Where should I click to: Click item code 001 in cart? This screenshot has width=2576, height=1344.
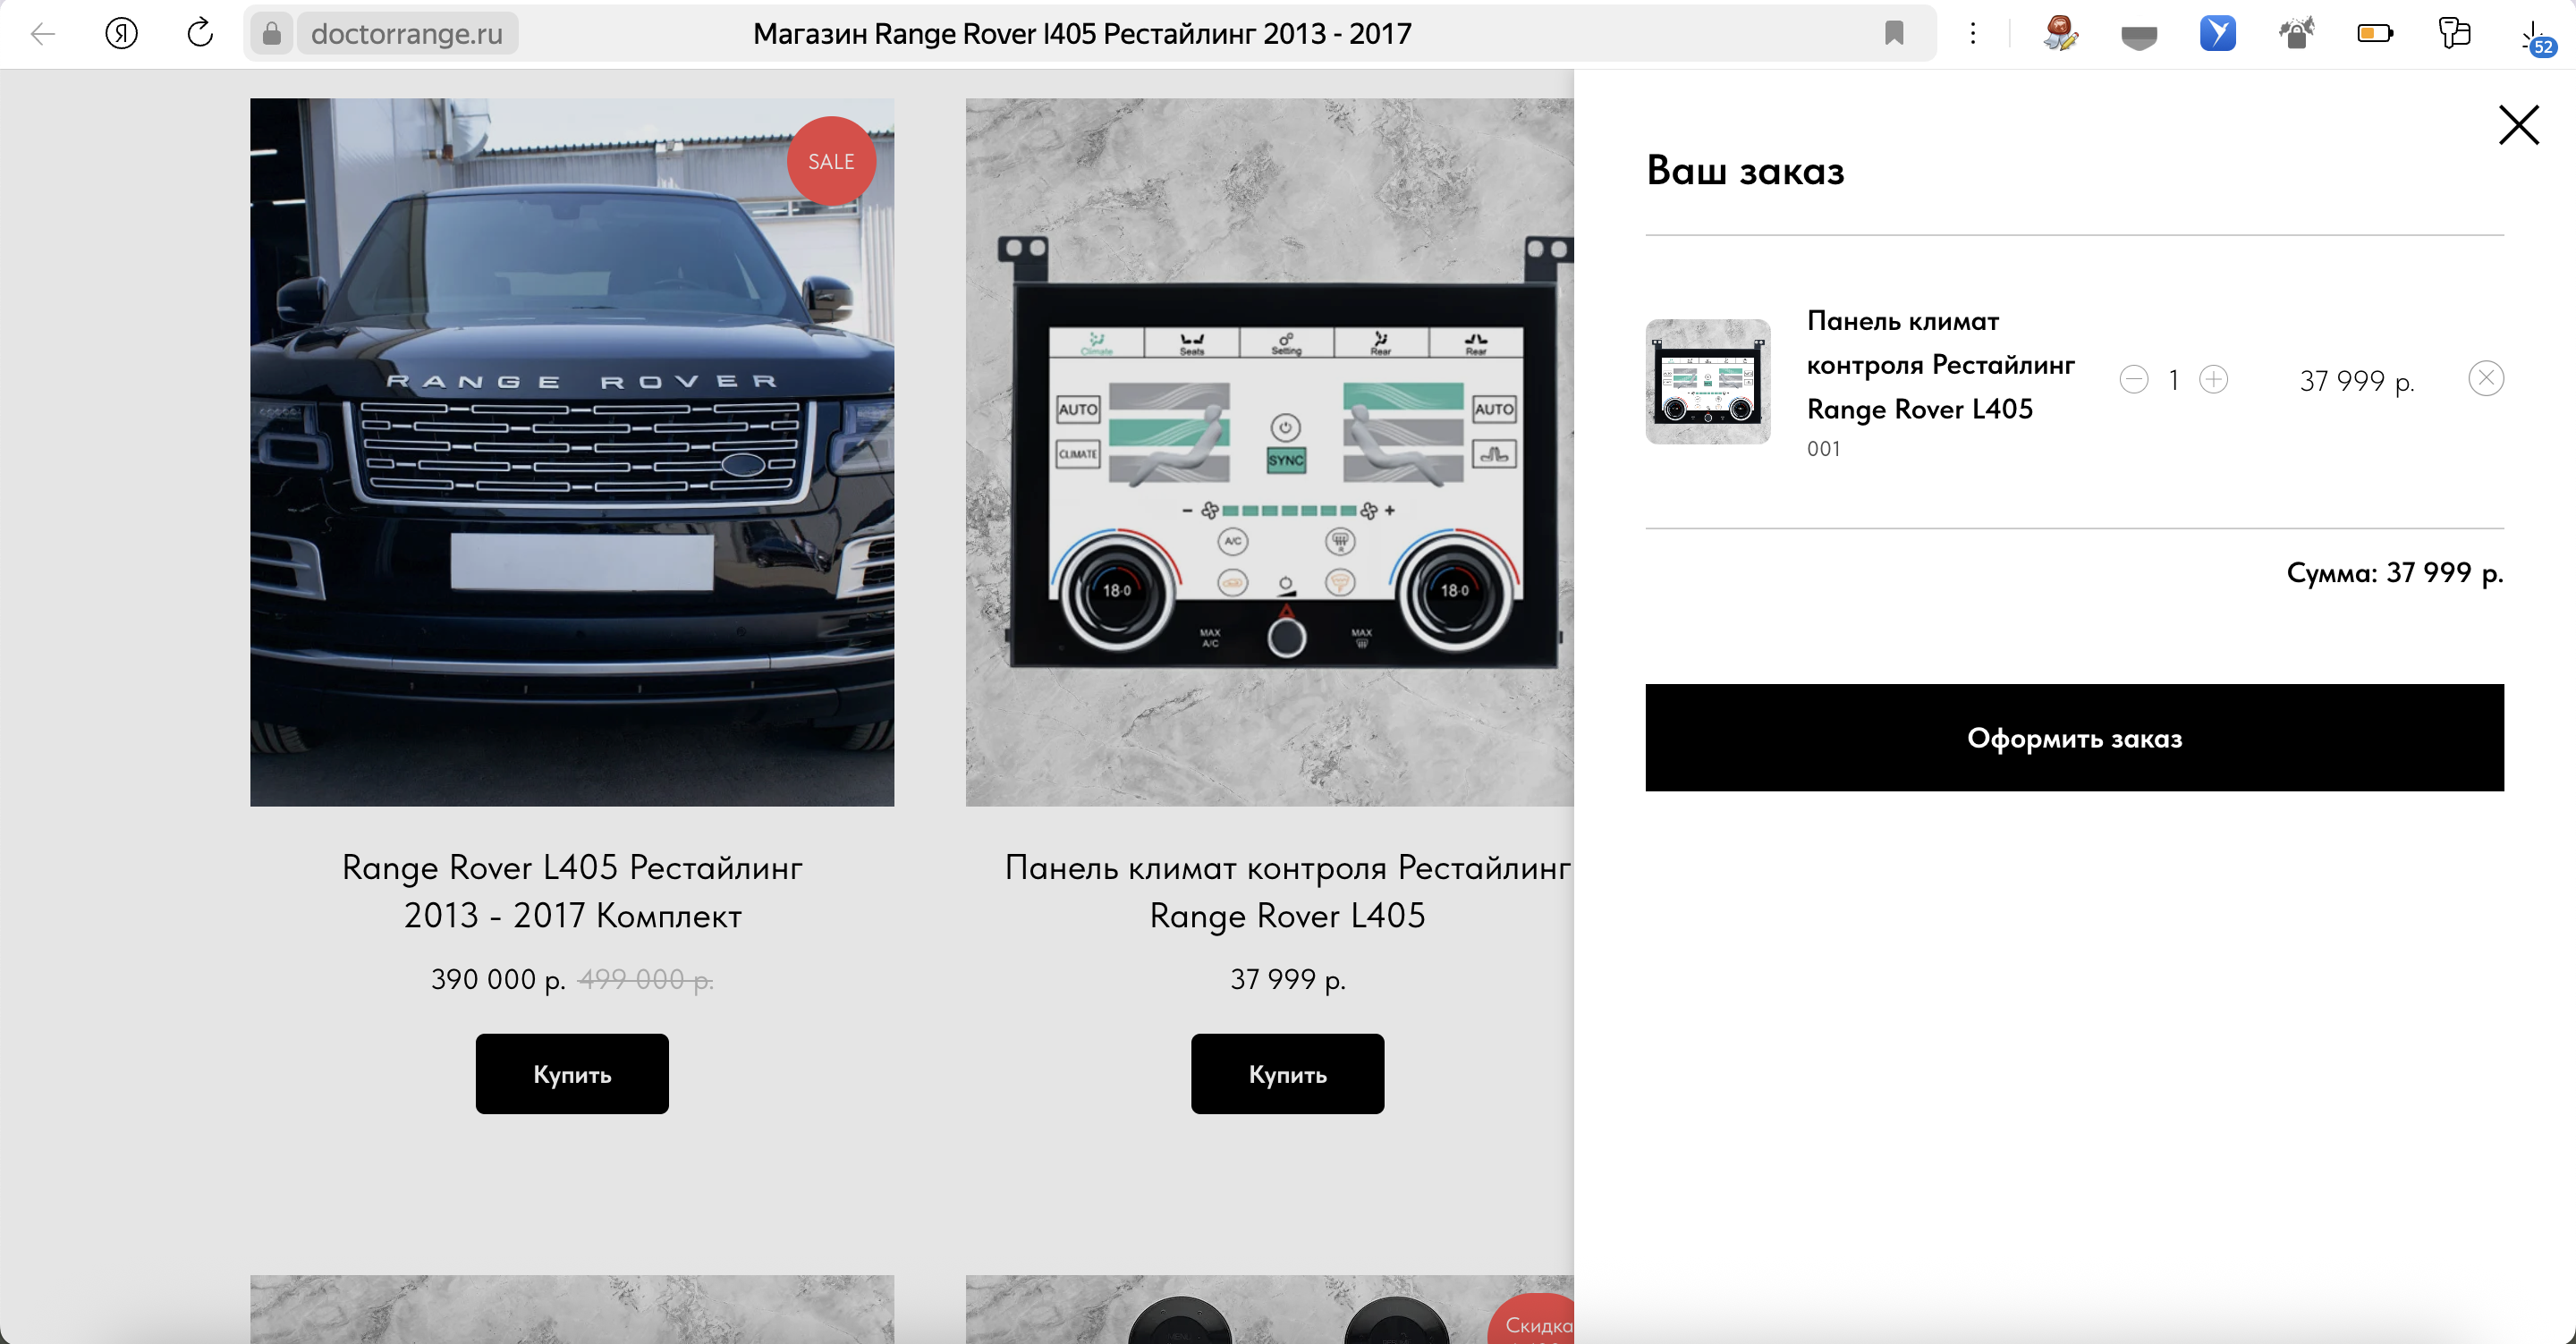click(x=1824, y=449)
